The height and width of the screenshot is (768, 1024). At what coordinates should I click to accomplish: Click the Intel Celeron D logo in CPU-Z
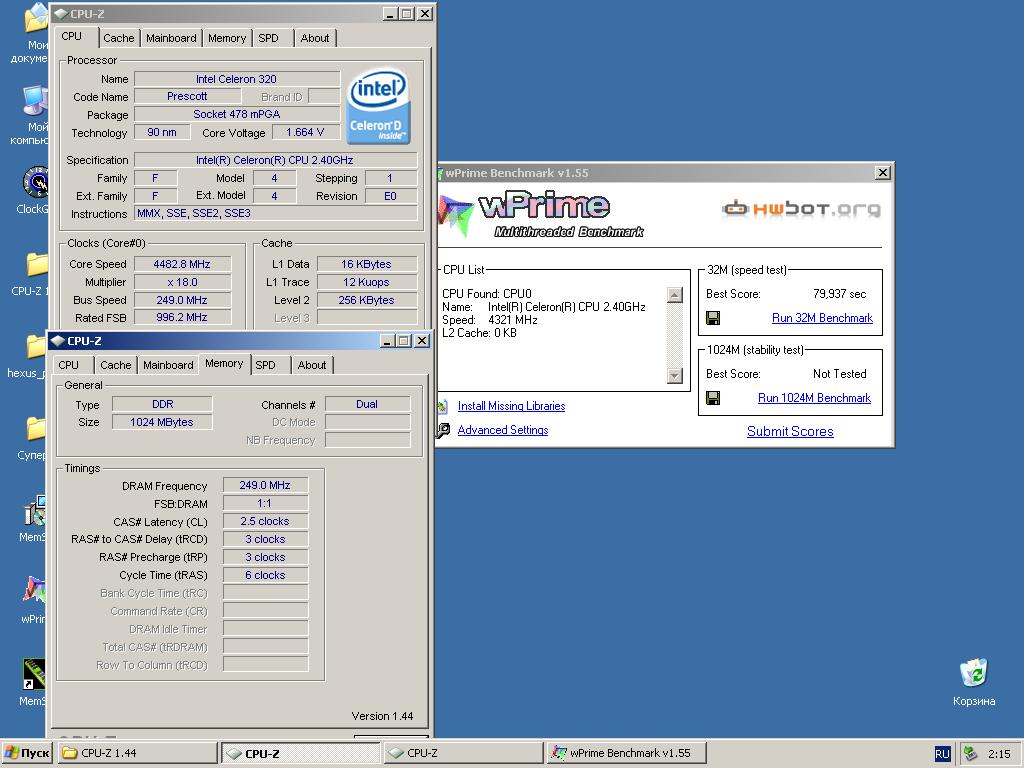pos(378,106)
